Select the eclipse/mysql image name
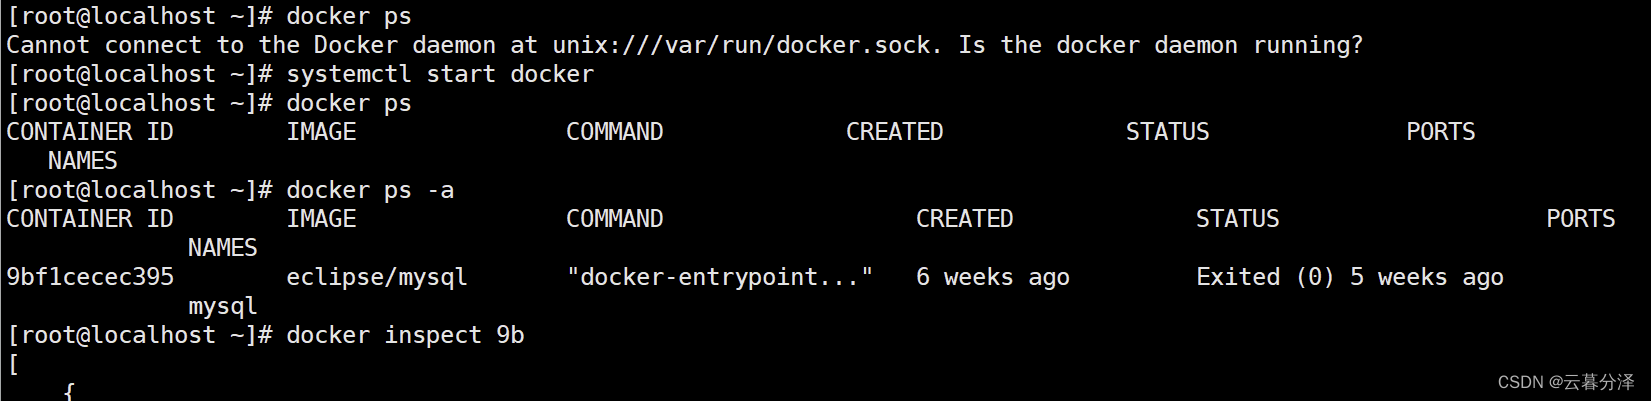Screen dimensions: 1651x401 coord(376,277)
